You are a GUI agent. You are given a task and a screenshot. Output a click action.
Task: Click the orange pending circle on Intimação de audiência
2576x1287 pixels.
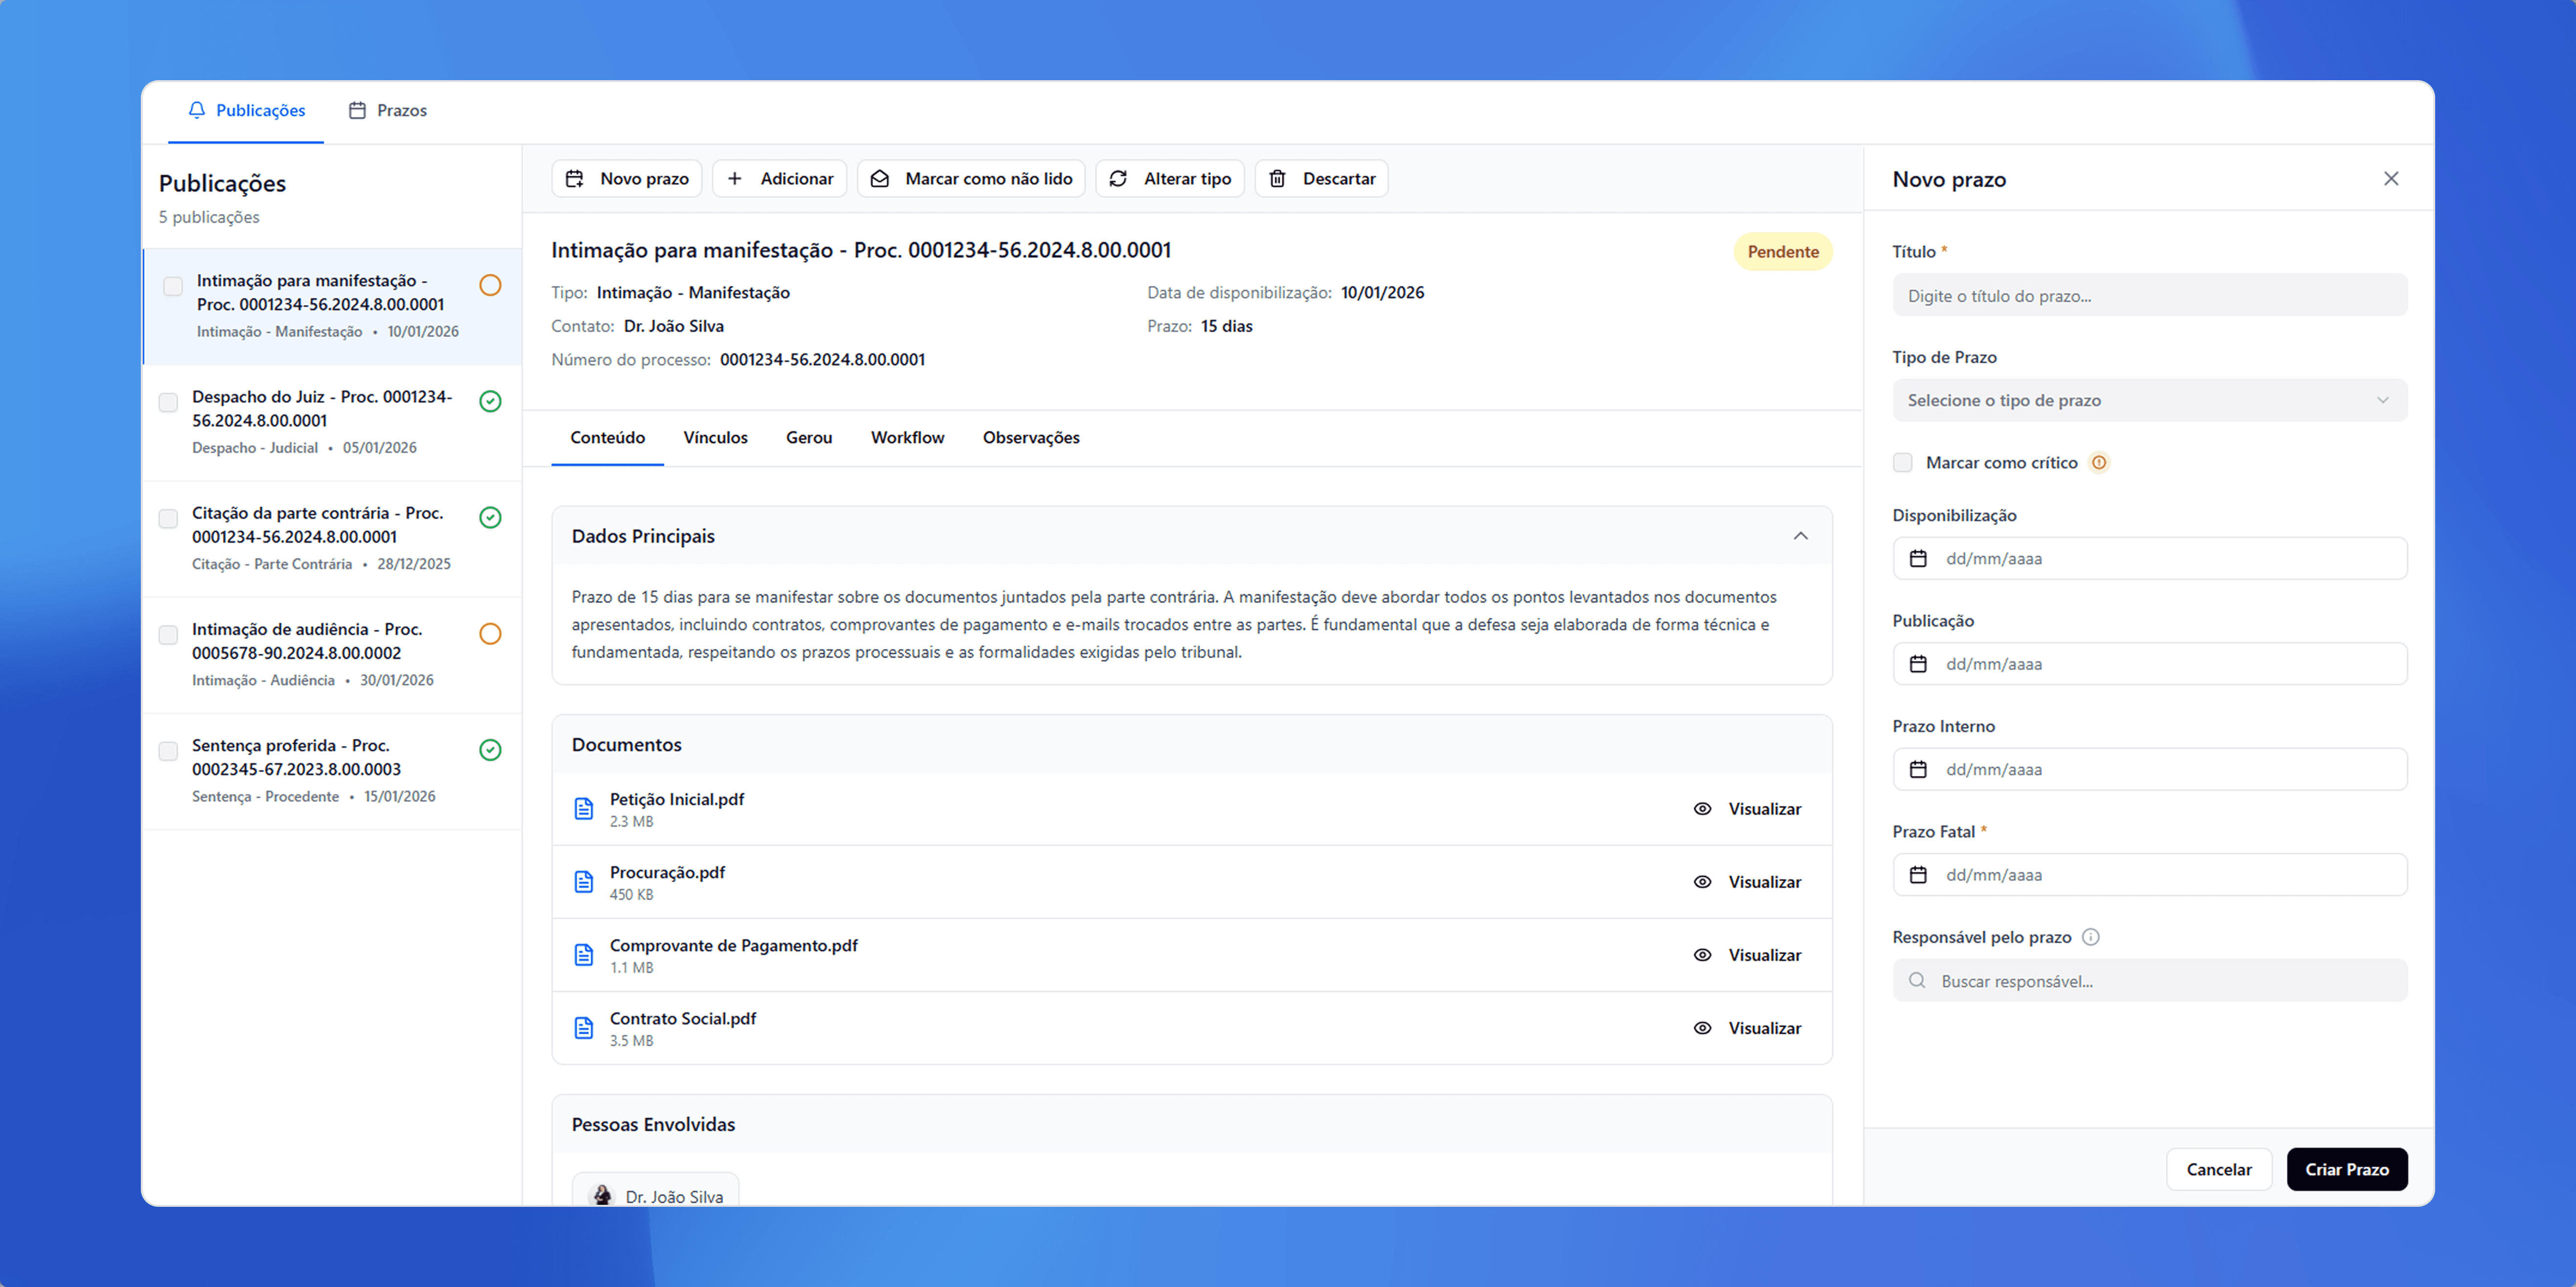pyautogui.click(x=490, y=634)
